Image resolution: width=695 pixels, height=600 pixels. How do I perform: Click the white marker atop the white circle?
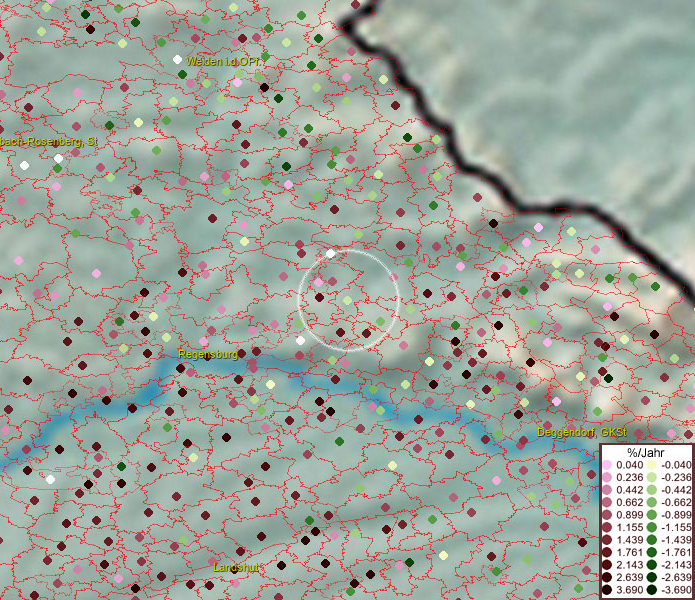(x=331, y=253)
